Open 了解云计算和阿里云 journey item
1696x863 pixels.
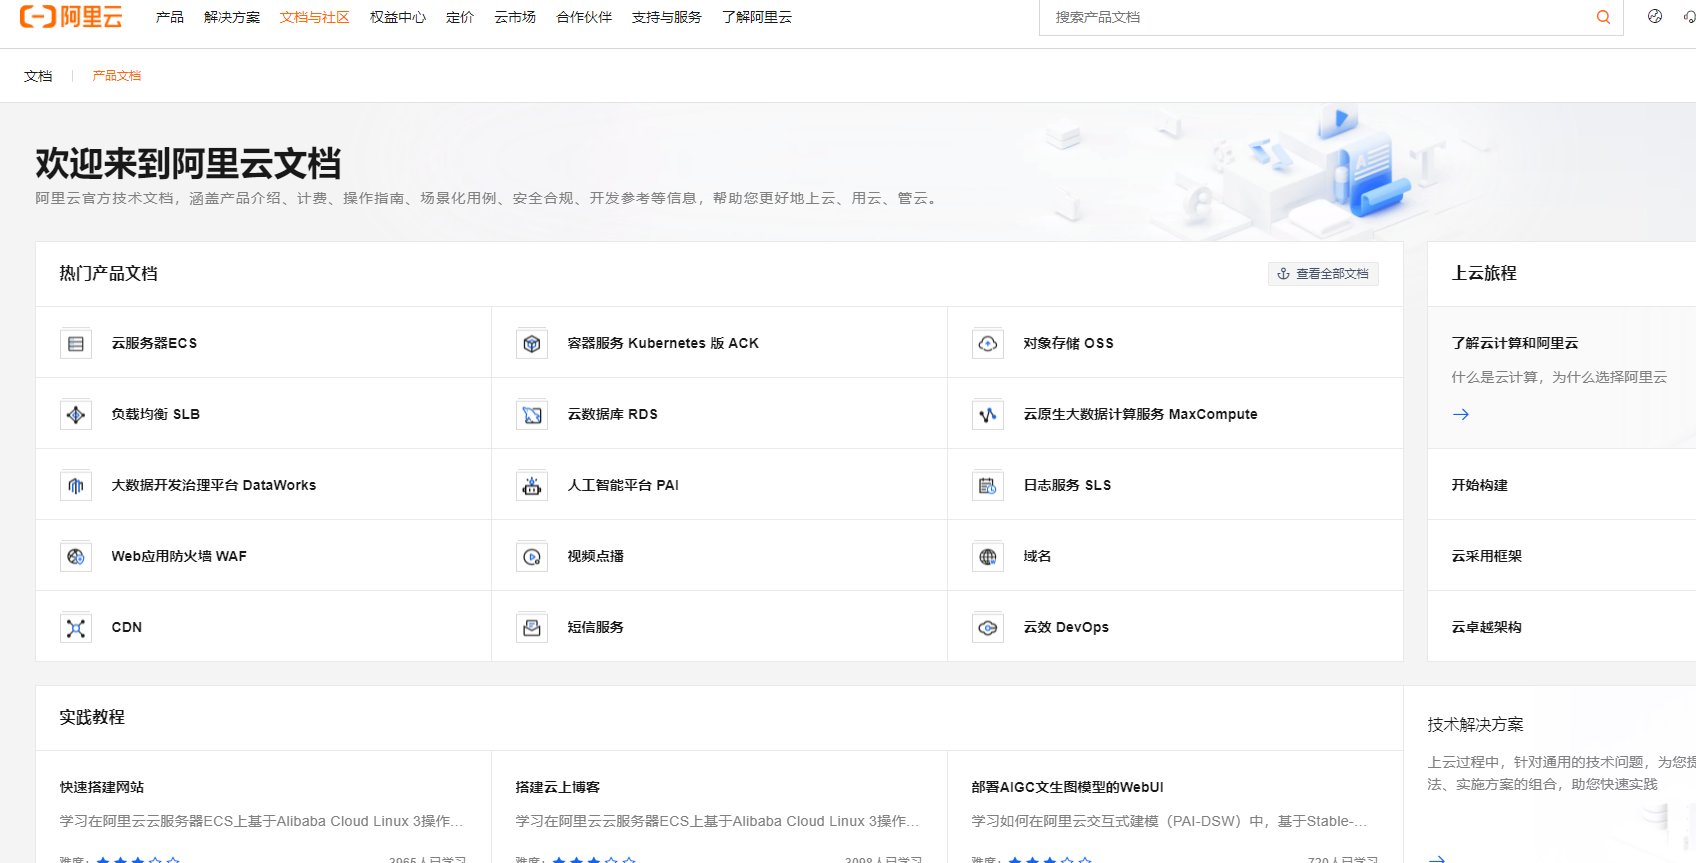pos(1515,343)
